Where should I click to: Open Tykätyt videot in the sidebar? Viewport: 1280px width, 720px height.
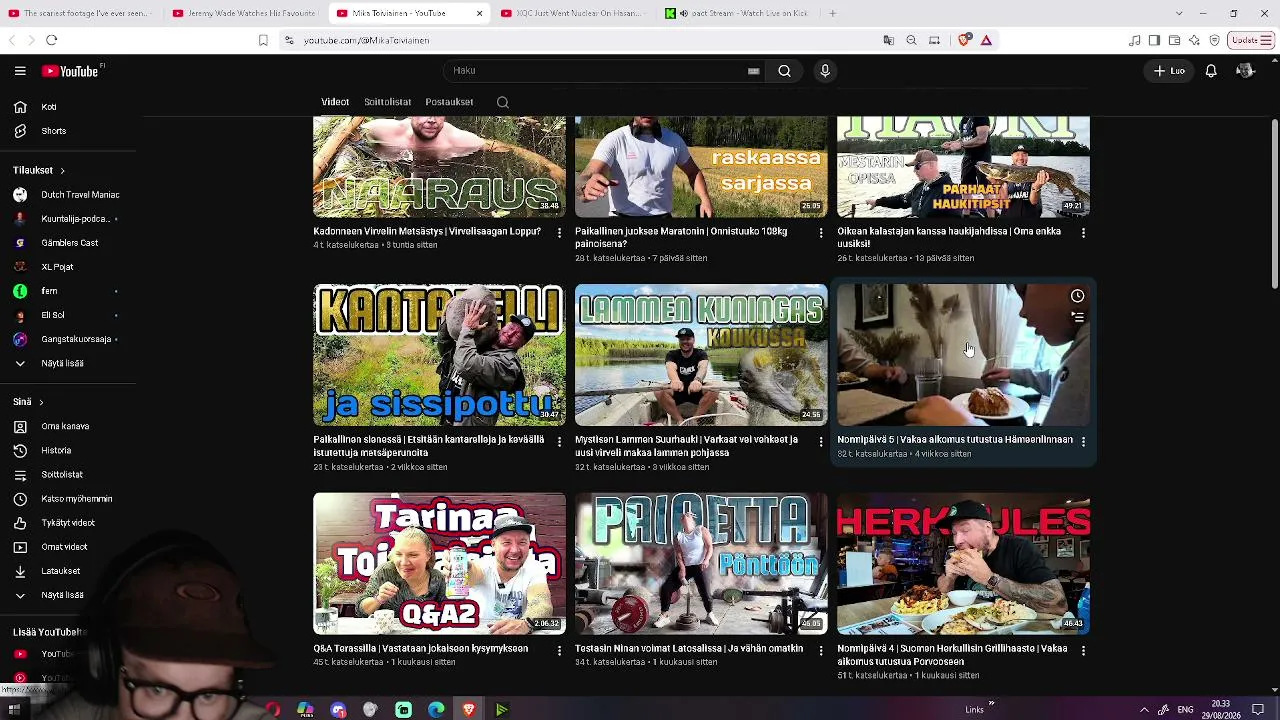(68, 523)
